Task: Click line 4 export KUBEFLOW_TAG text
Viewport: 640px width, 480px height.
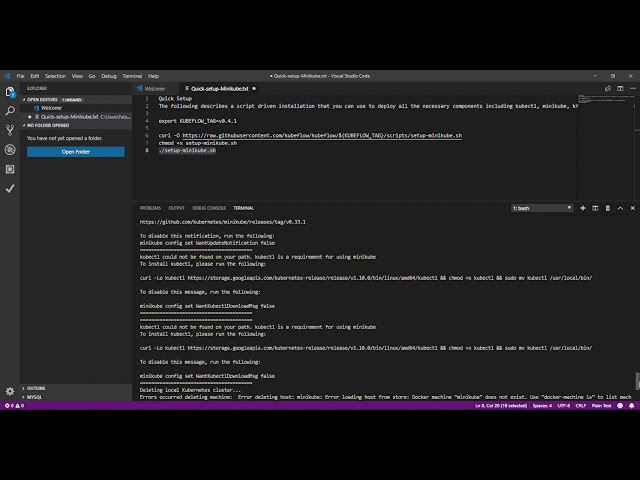Action: pos(198,121)
